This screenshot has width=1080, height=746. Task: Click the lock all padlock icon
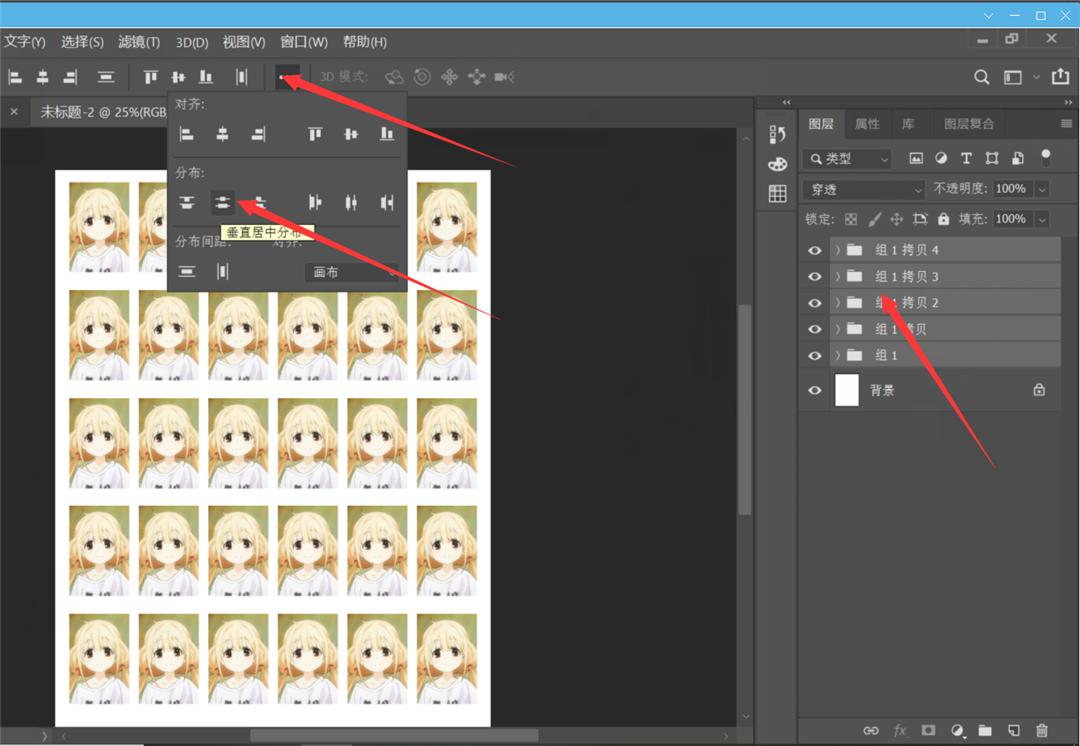point(942,219)
